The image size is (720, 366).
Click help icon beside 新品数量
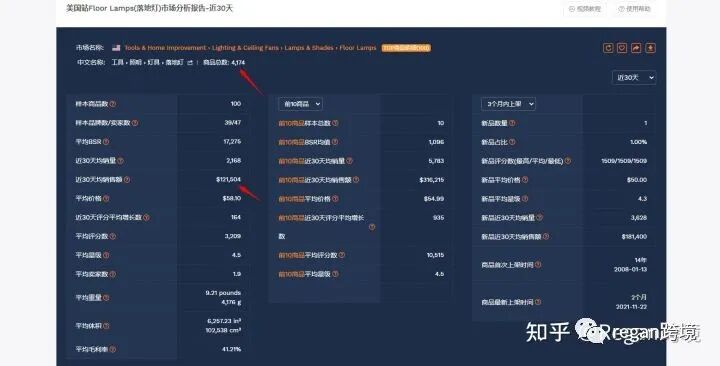coord(512,123)
